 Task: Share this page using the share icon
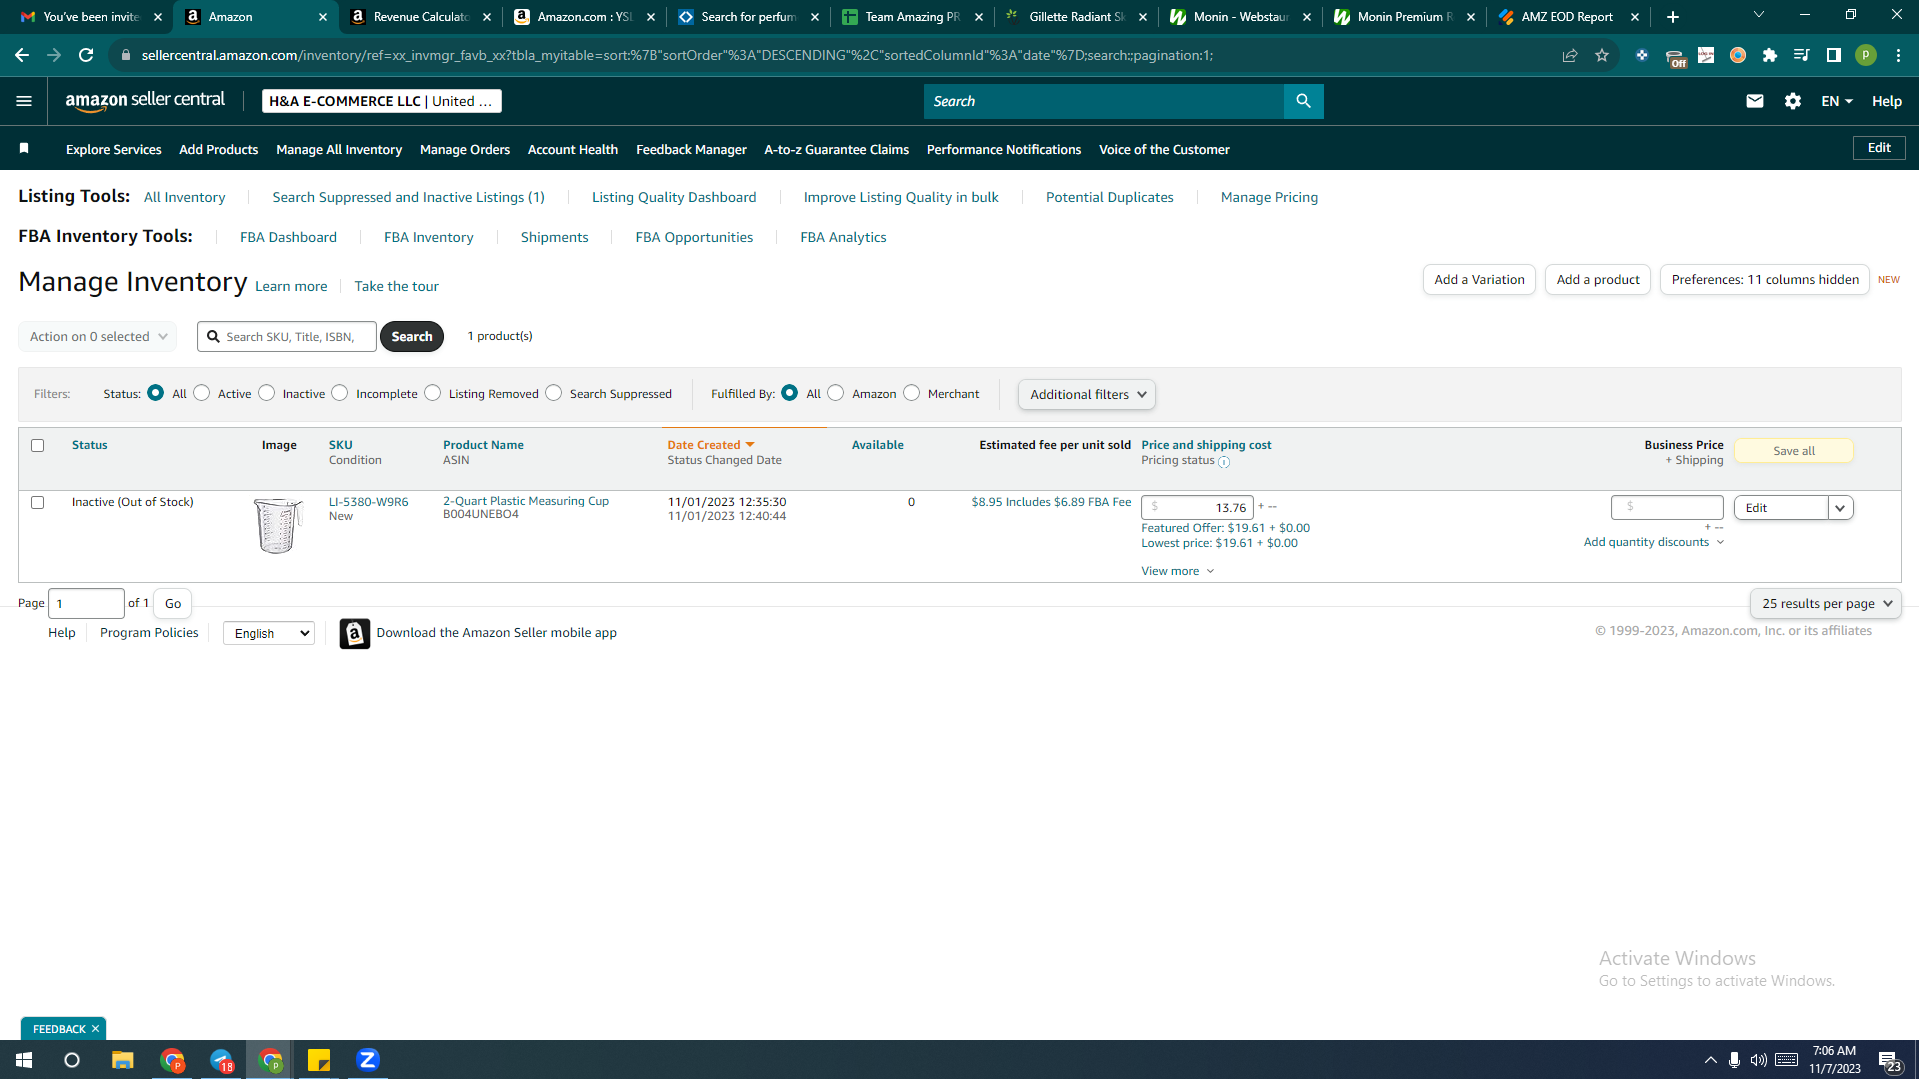(x=1570, y=55)
